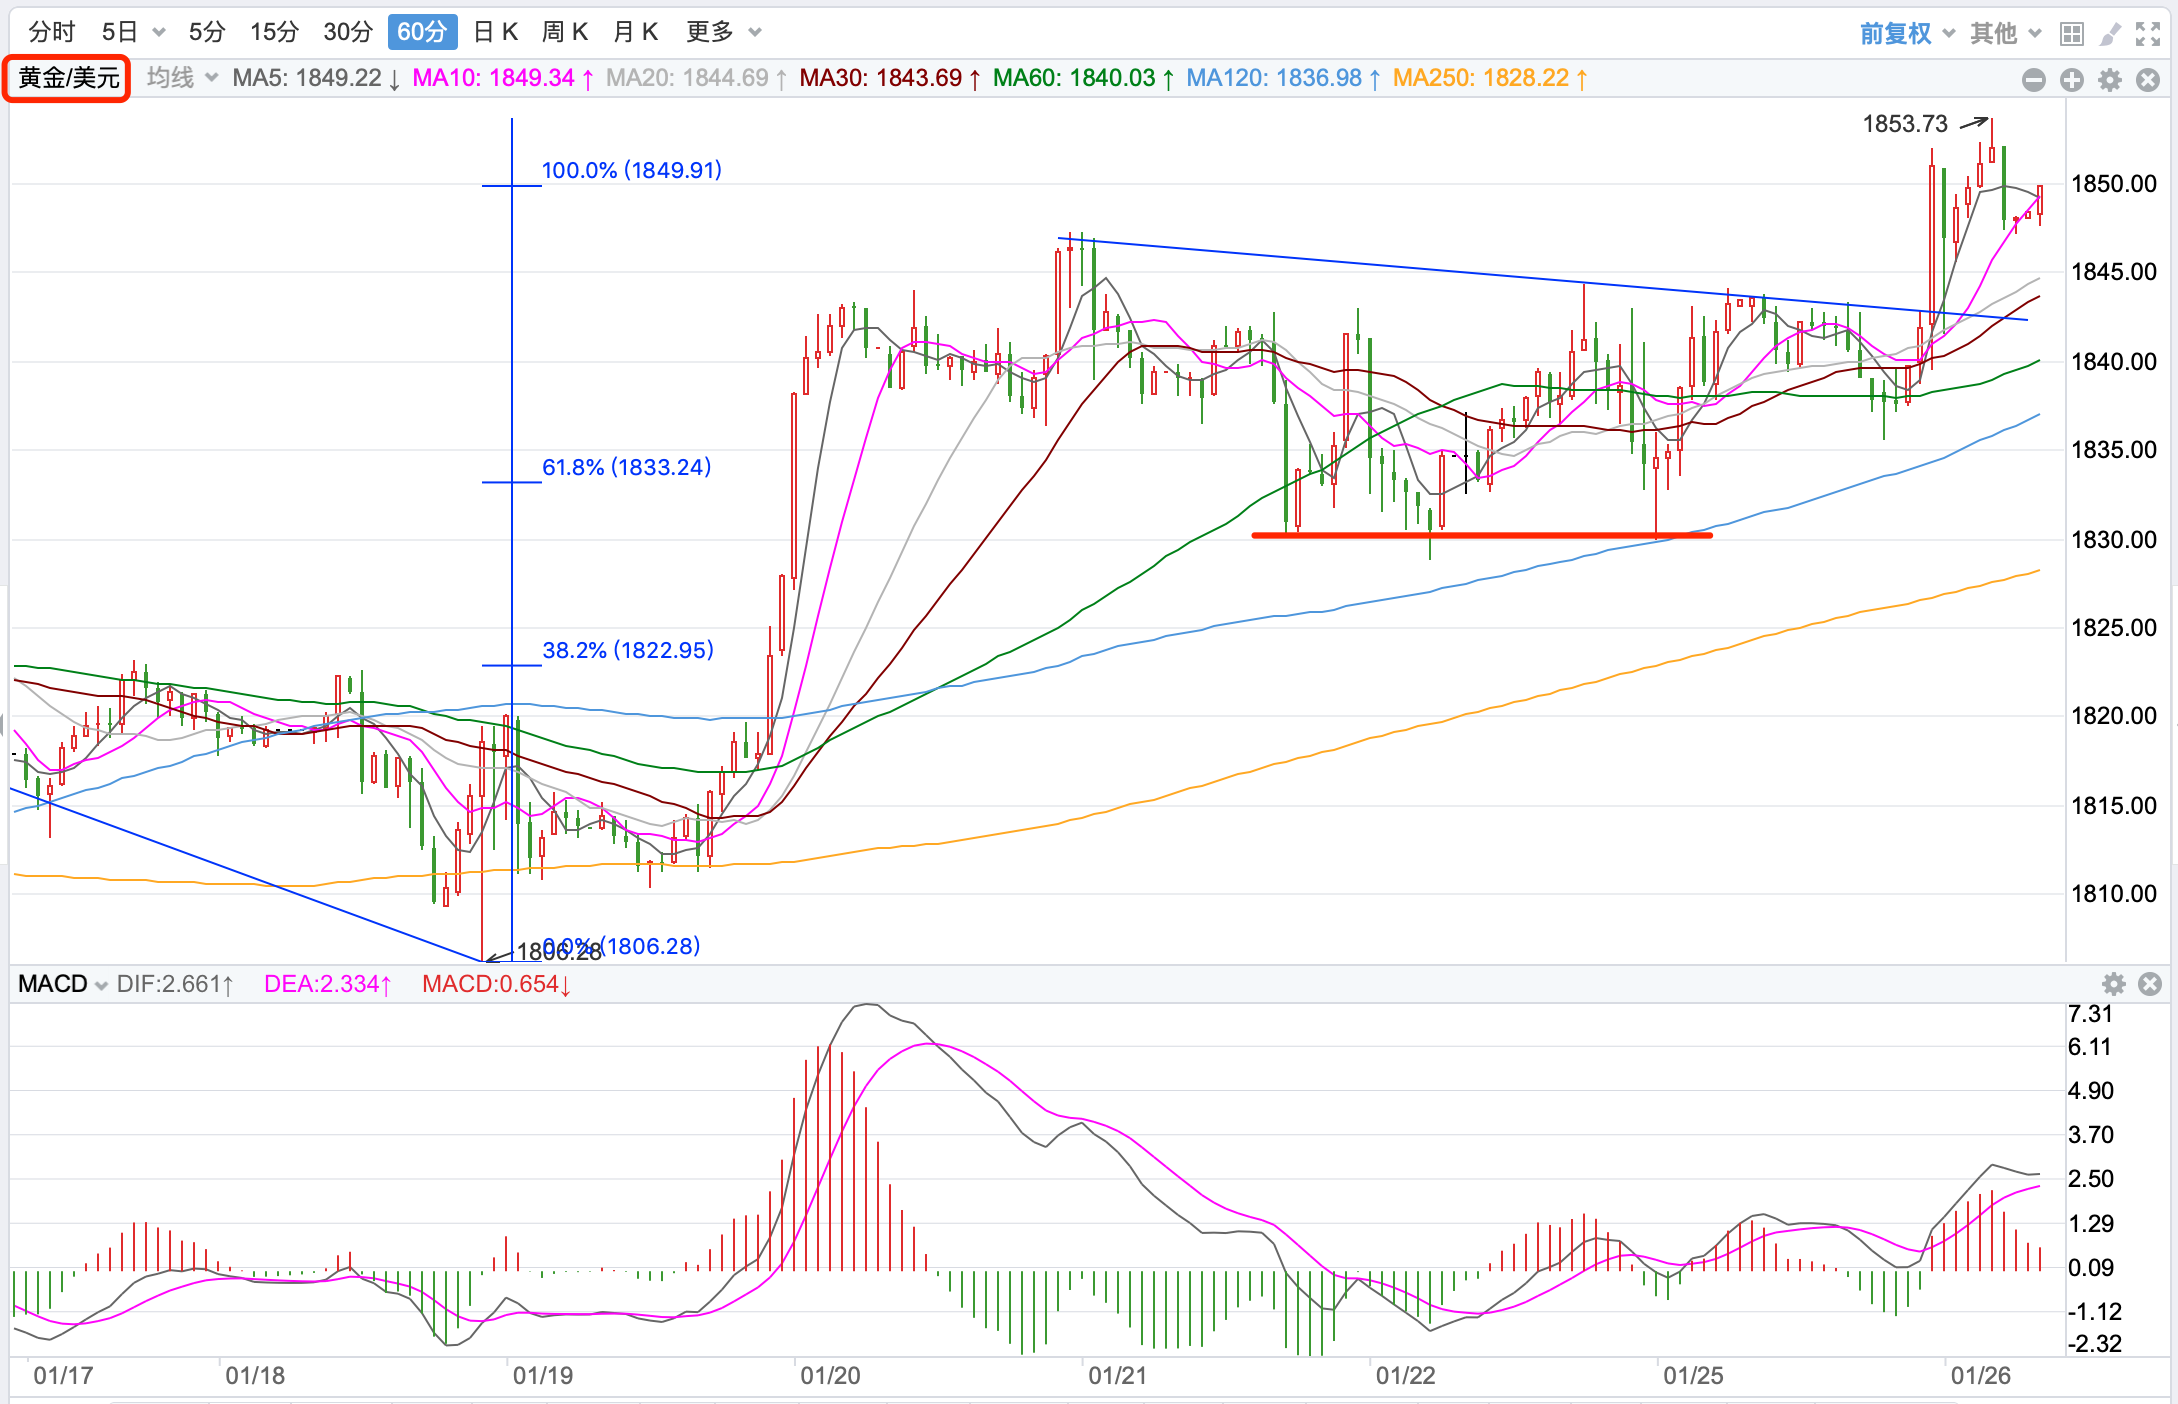
Task: Click the plus zoom-in icon
Action: (x=2071, y=80)
